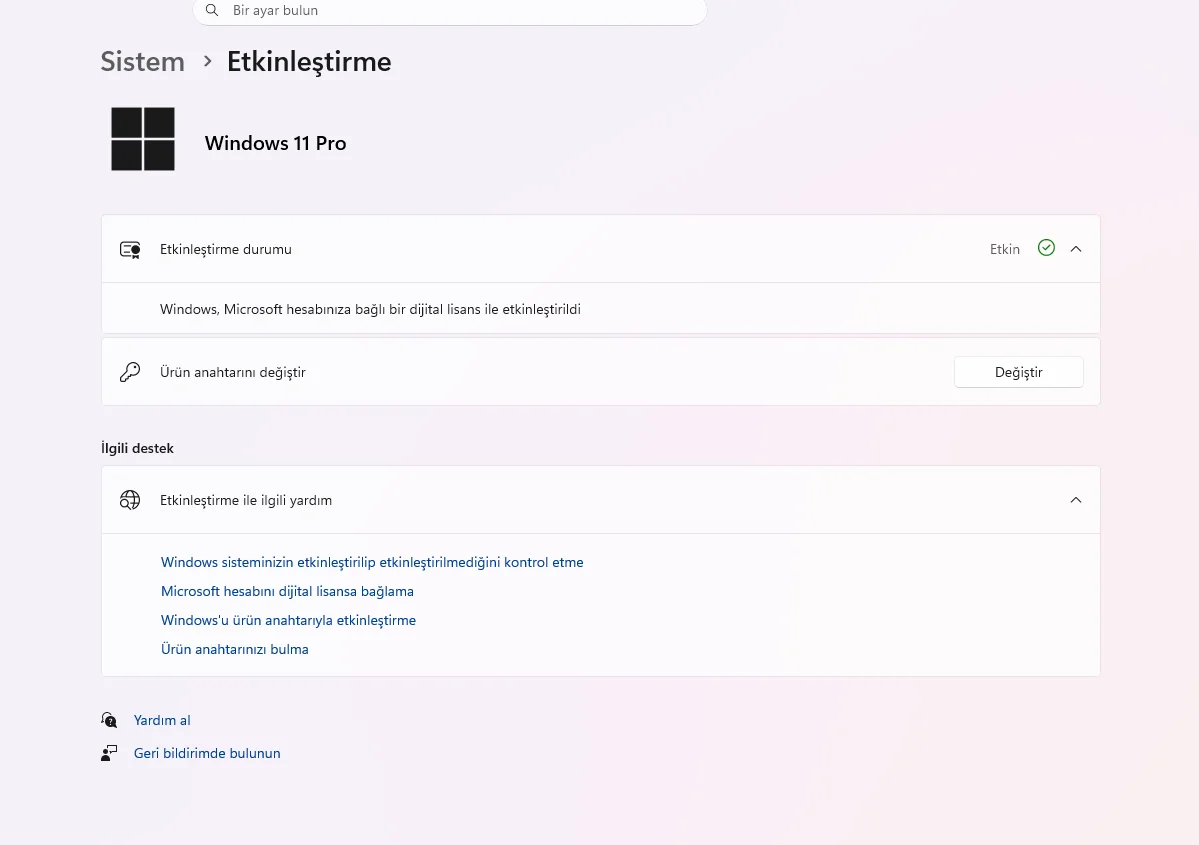Open link about checking Windows activation
This screenshot has width=1199, height=845.
372,562
